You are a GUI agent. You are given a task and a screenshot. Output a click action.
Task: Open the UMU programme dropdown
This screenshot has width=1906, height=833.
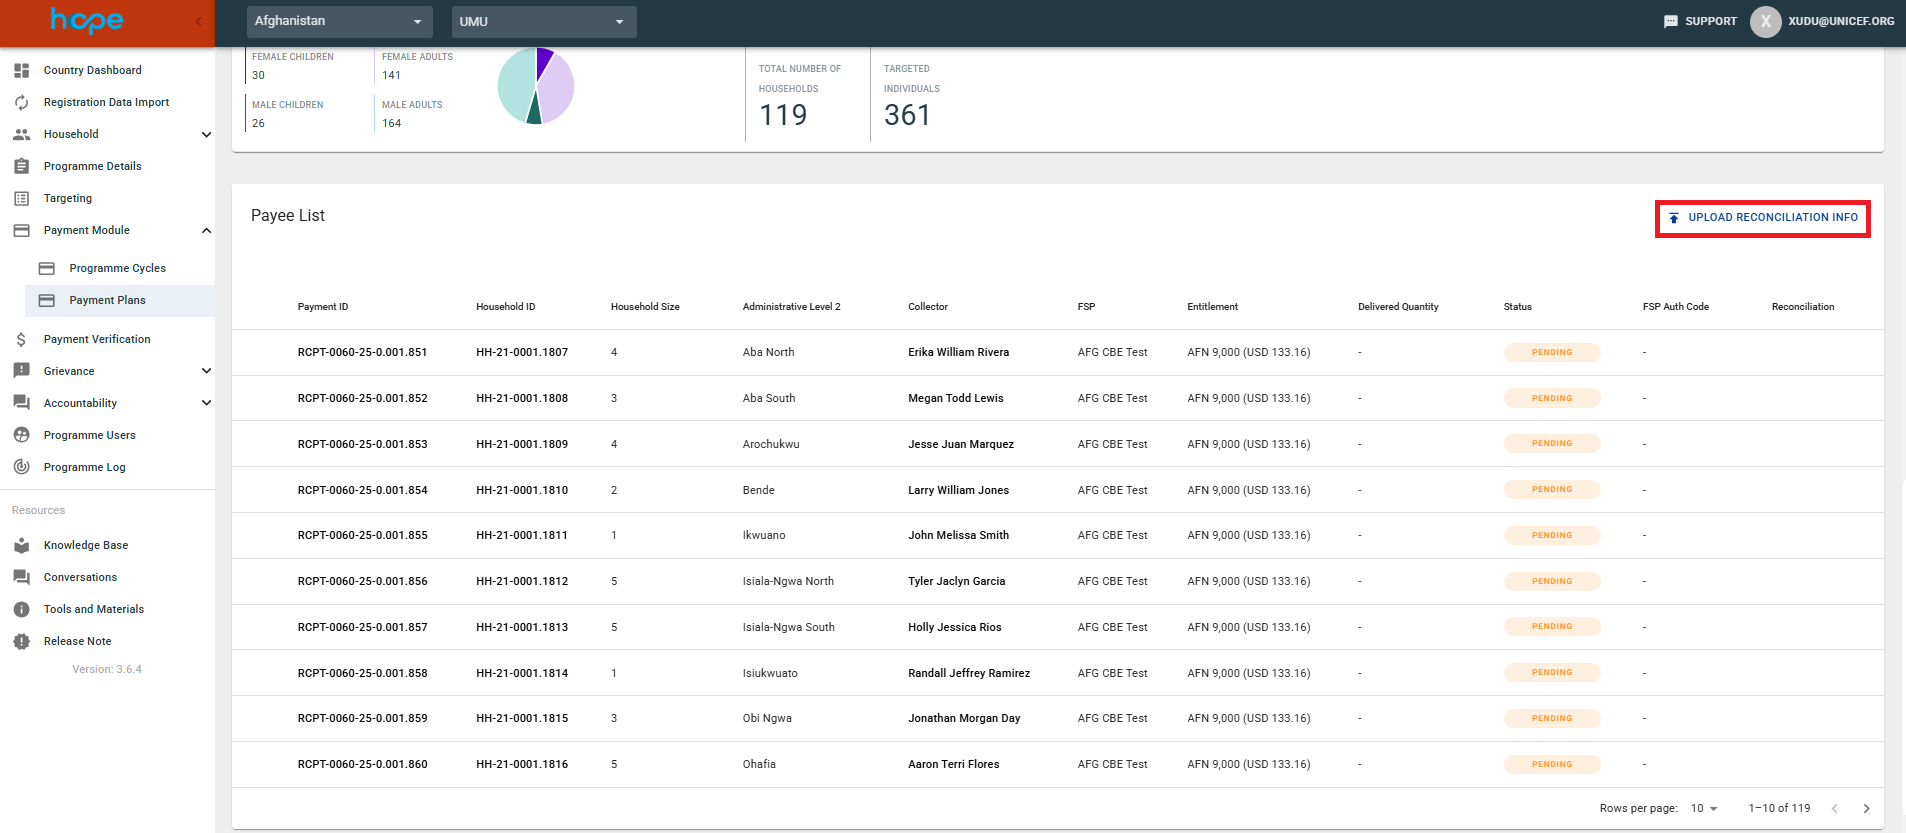click(x=543, y=21)
